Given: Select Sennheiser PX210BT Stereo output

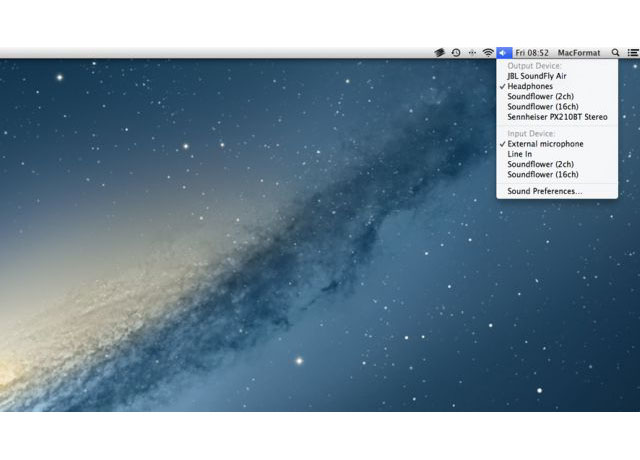Looking at the screenshot, I should 557,117.
